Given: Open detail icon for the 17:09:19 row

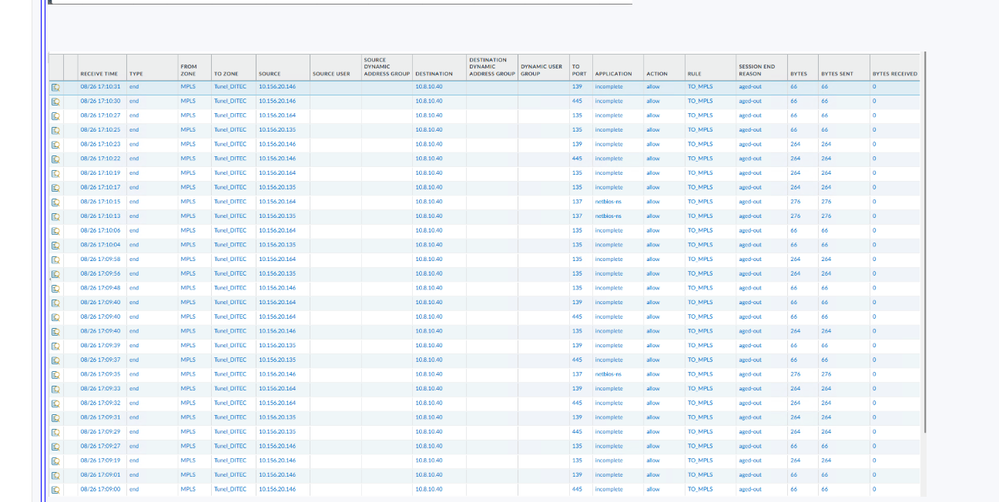Looking at the screenshot, I should tap(56, 461).
